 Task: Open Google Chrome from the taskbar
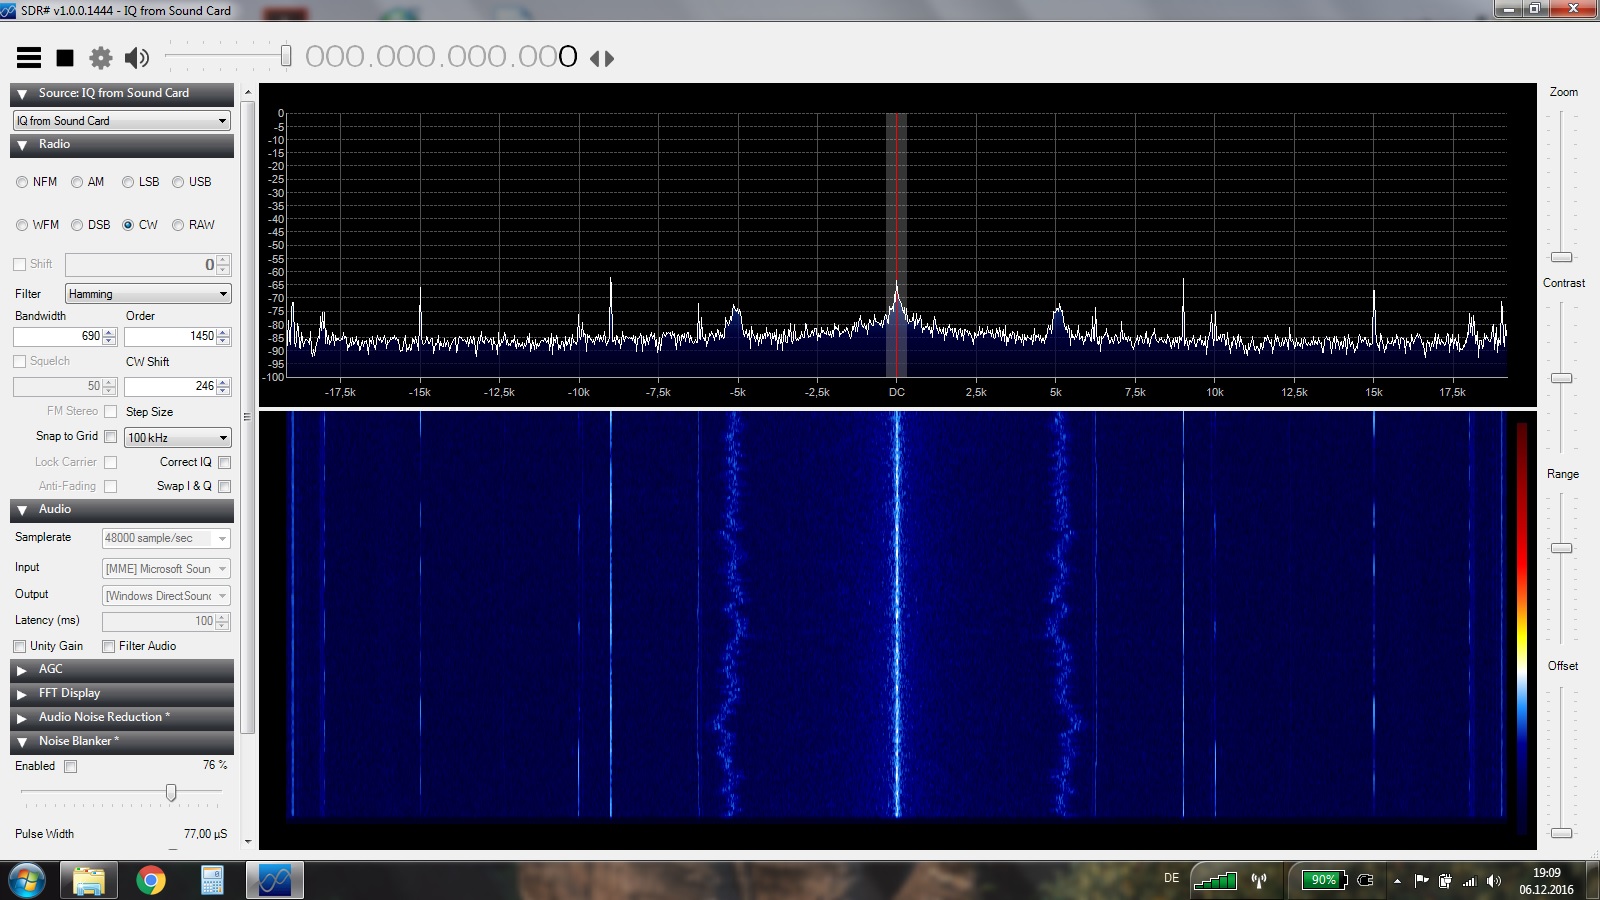151,880
